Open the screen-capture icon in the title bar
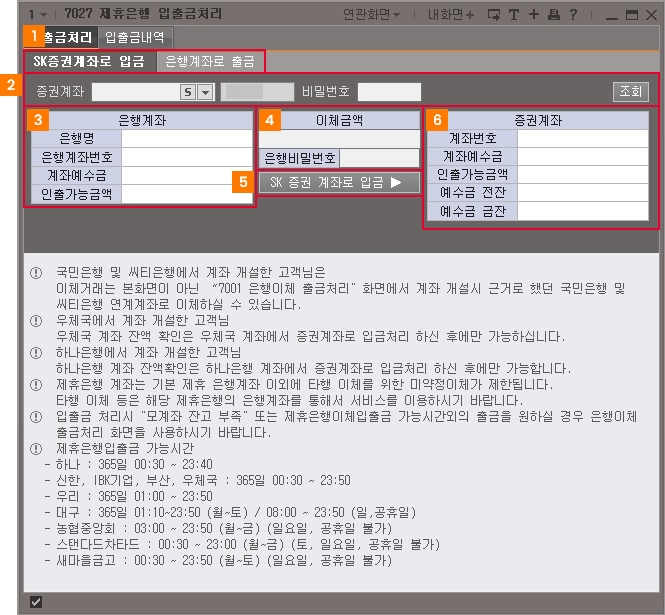The width and height of the screenshot is (665, 615). (494, 15)
